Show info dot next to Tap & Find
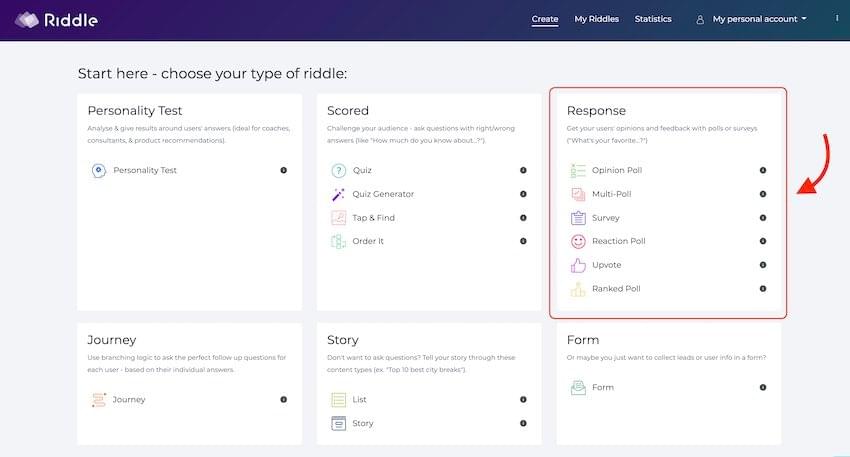 click(523, 218)
